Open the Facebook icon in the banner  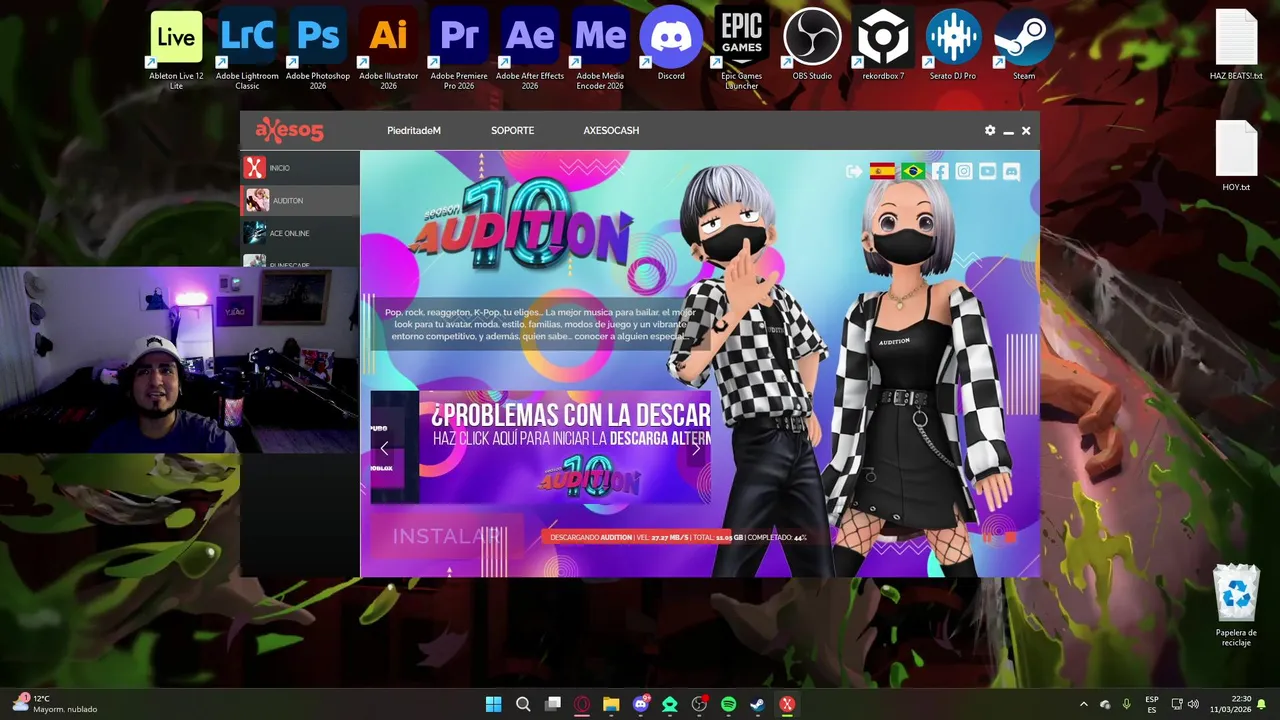click(940, 172)
